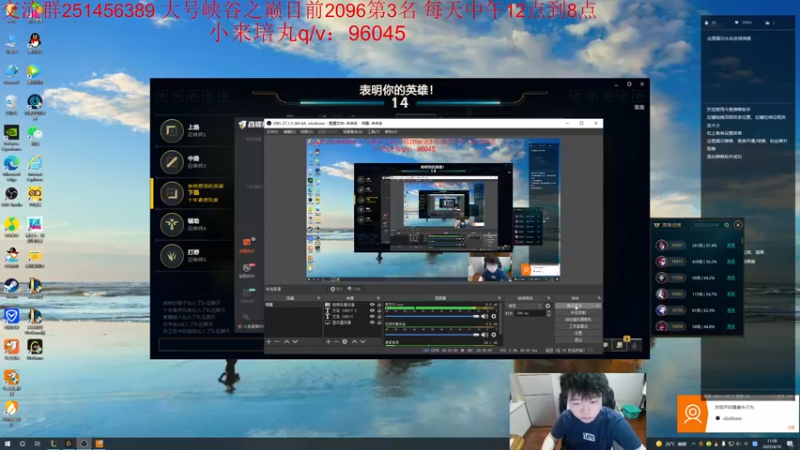Click the stop streaming button in OBS controls
This screenshot has height=450, width=800.
[574, 306]
